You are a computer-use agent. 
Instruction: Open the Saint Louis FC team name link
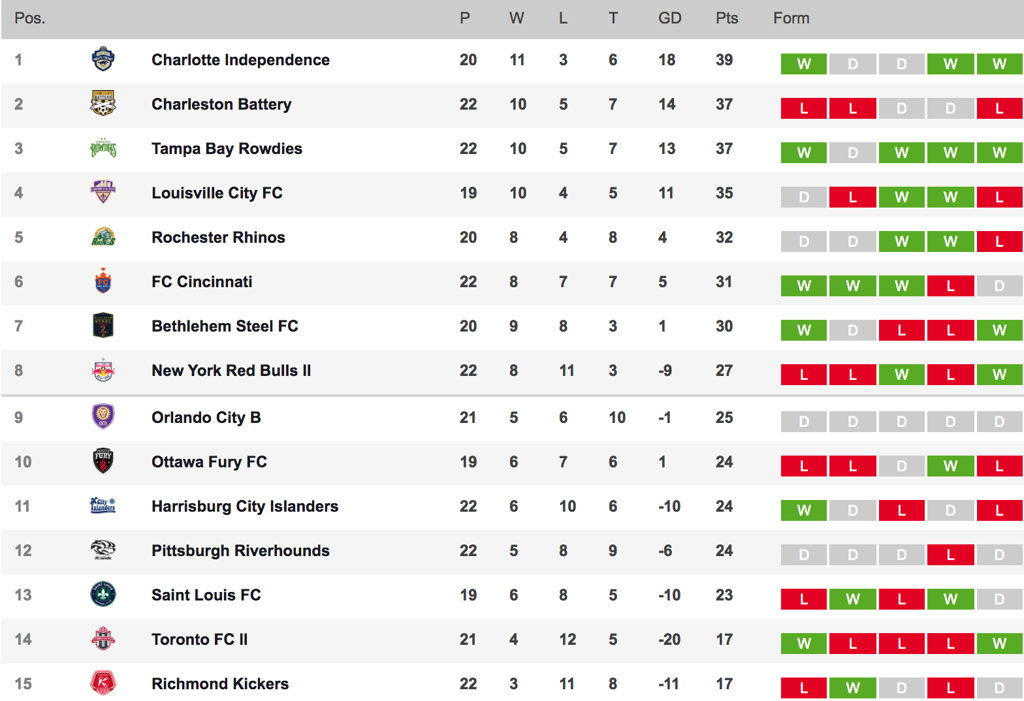(x=206, y=595)
